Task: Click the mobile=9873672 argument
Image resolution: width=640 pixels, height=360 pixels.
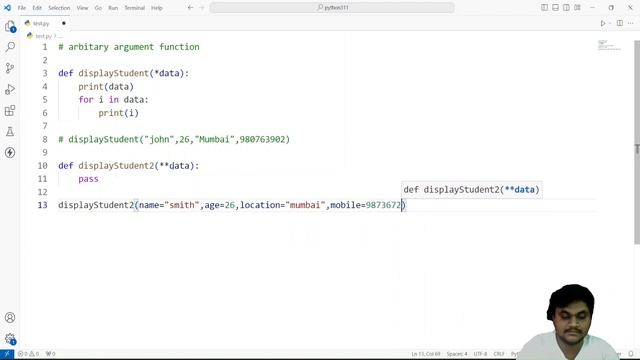Action: point(366,205)
